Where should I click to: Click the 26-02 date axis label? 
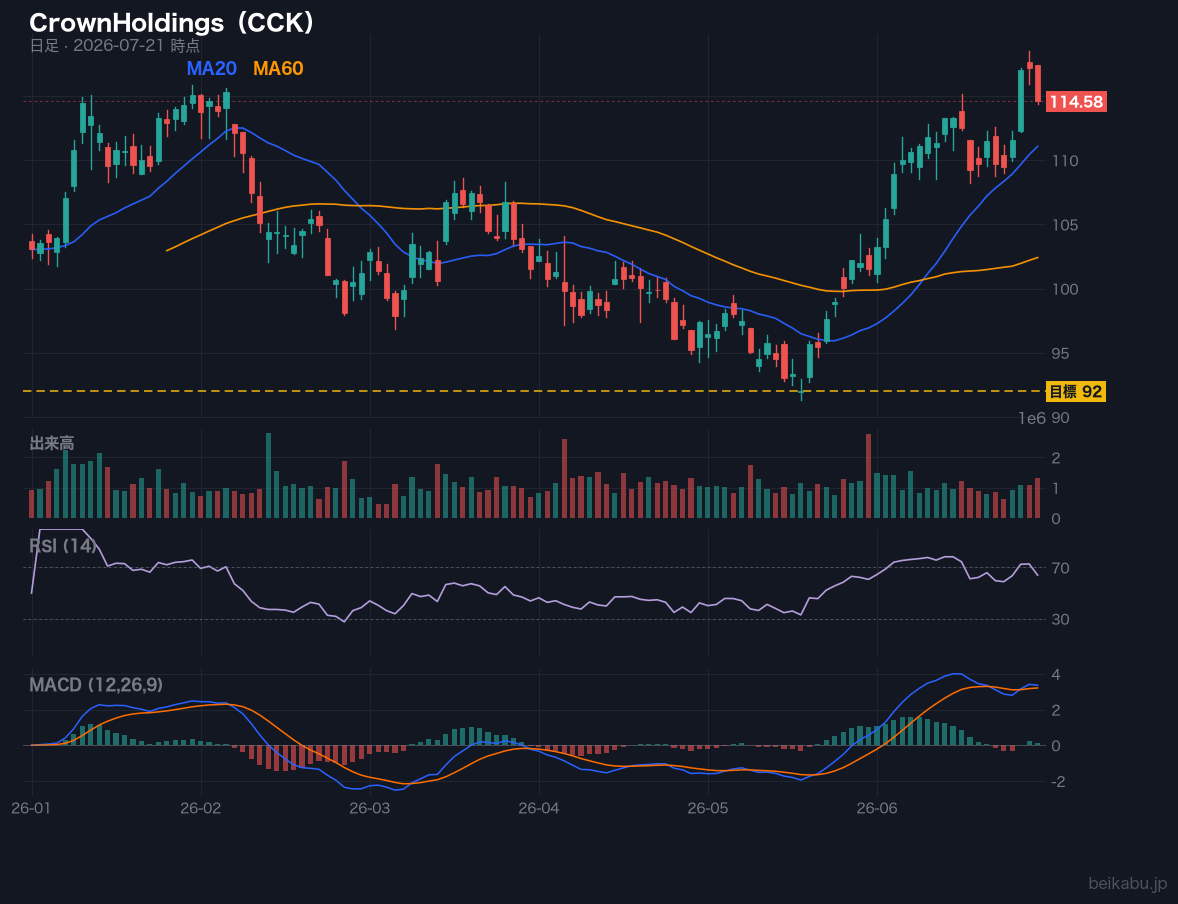tap(201, 809)
